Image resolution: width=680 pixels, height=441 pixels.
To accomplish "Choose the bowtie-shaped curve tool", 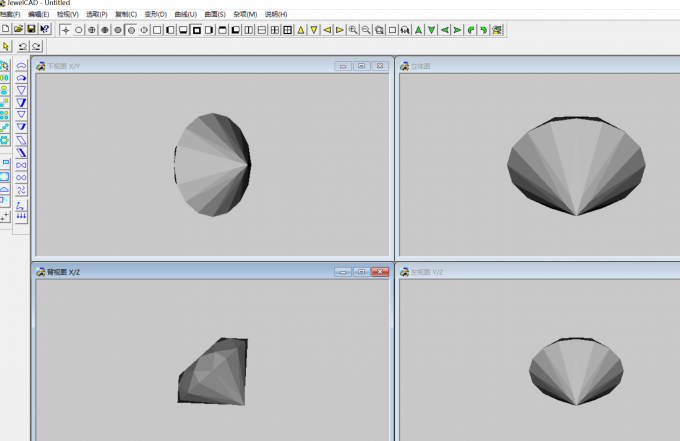I will (21, 165).
